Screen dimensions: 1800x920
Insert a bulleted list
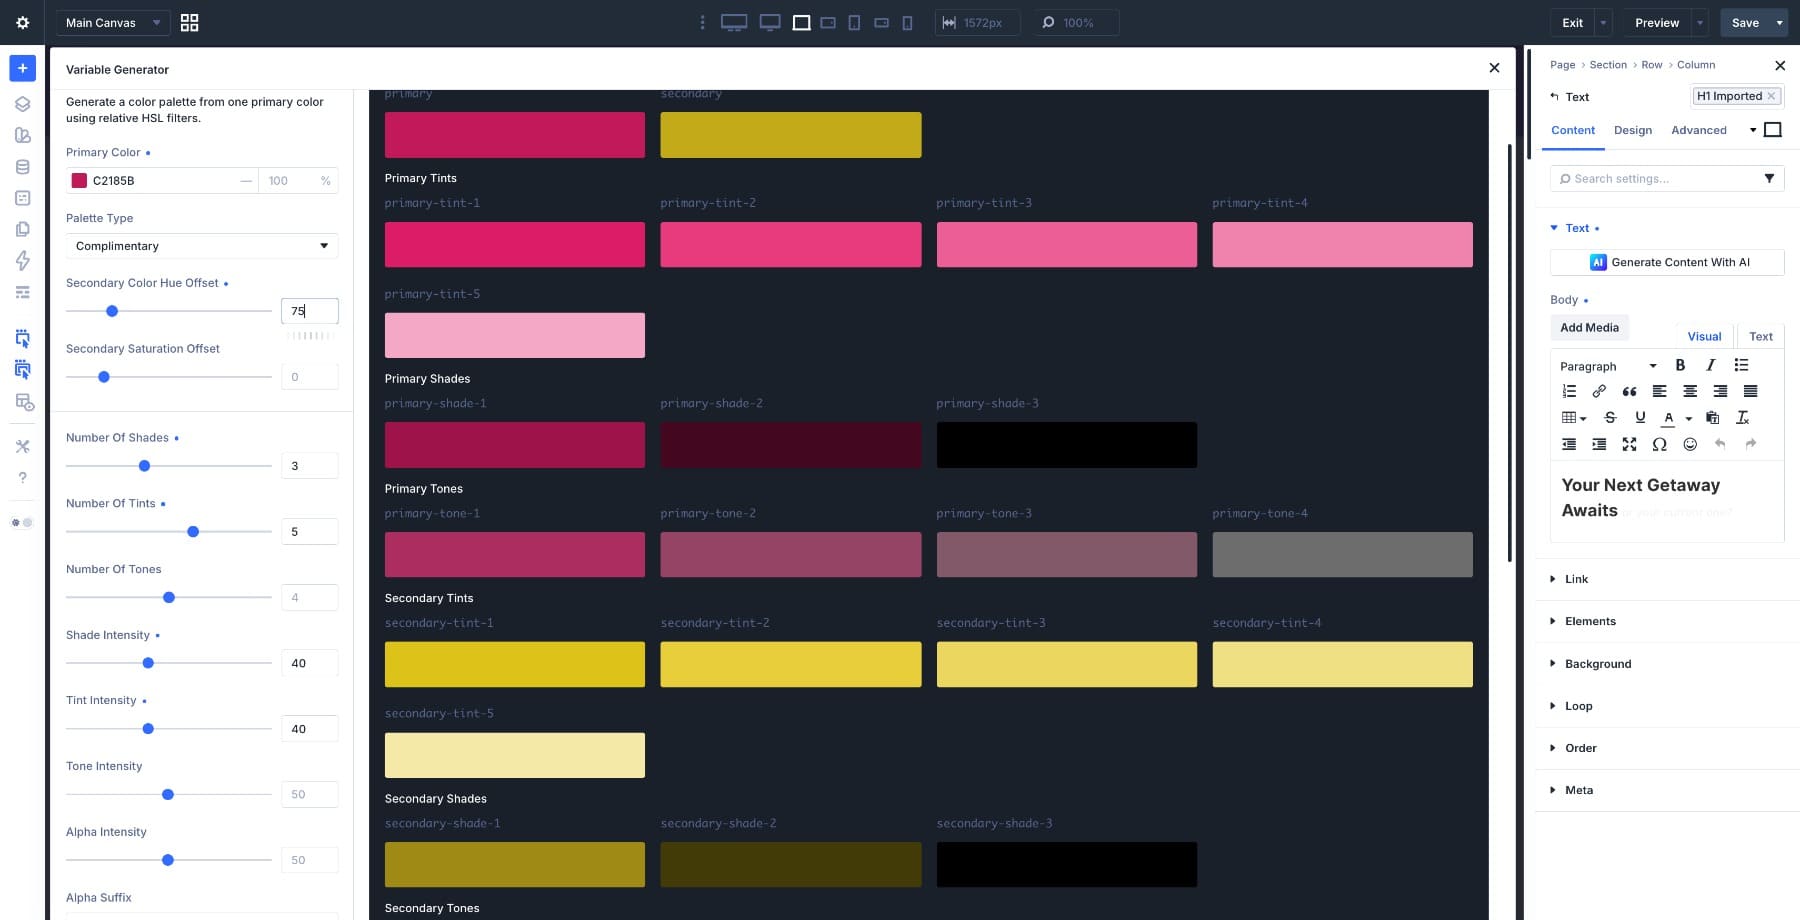1741,365
